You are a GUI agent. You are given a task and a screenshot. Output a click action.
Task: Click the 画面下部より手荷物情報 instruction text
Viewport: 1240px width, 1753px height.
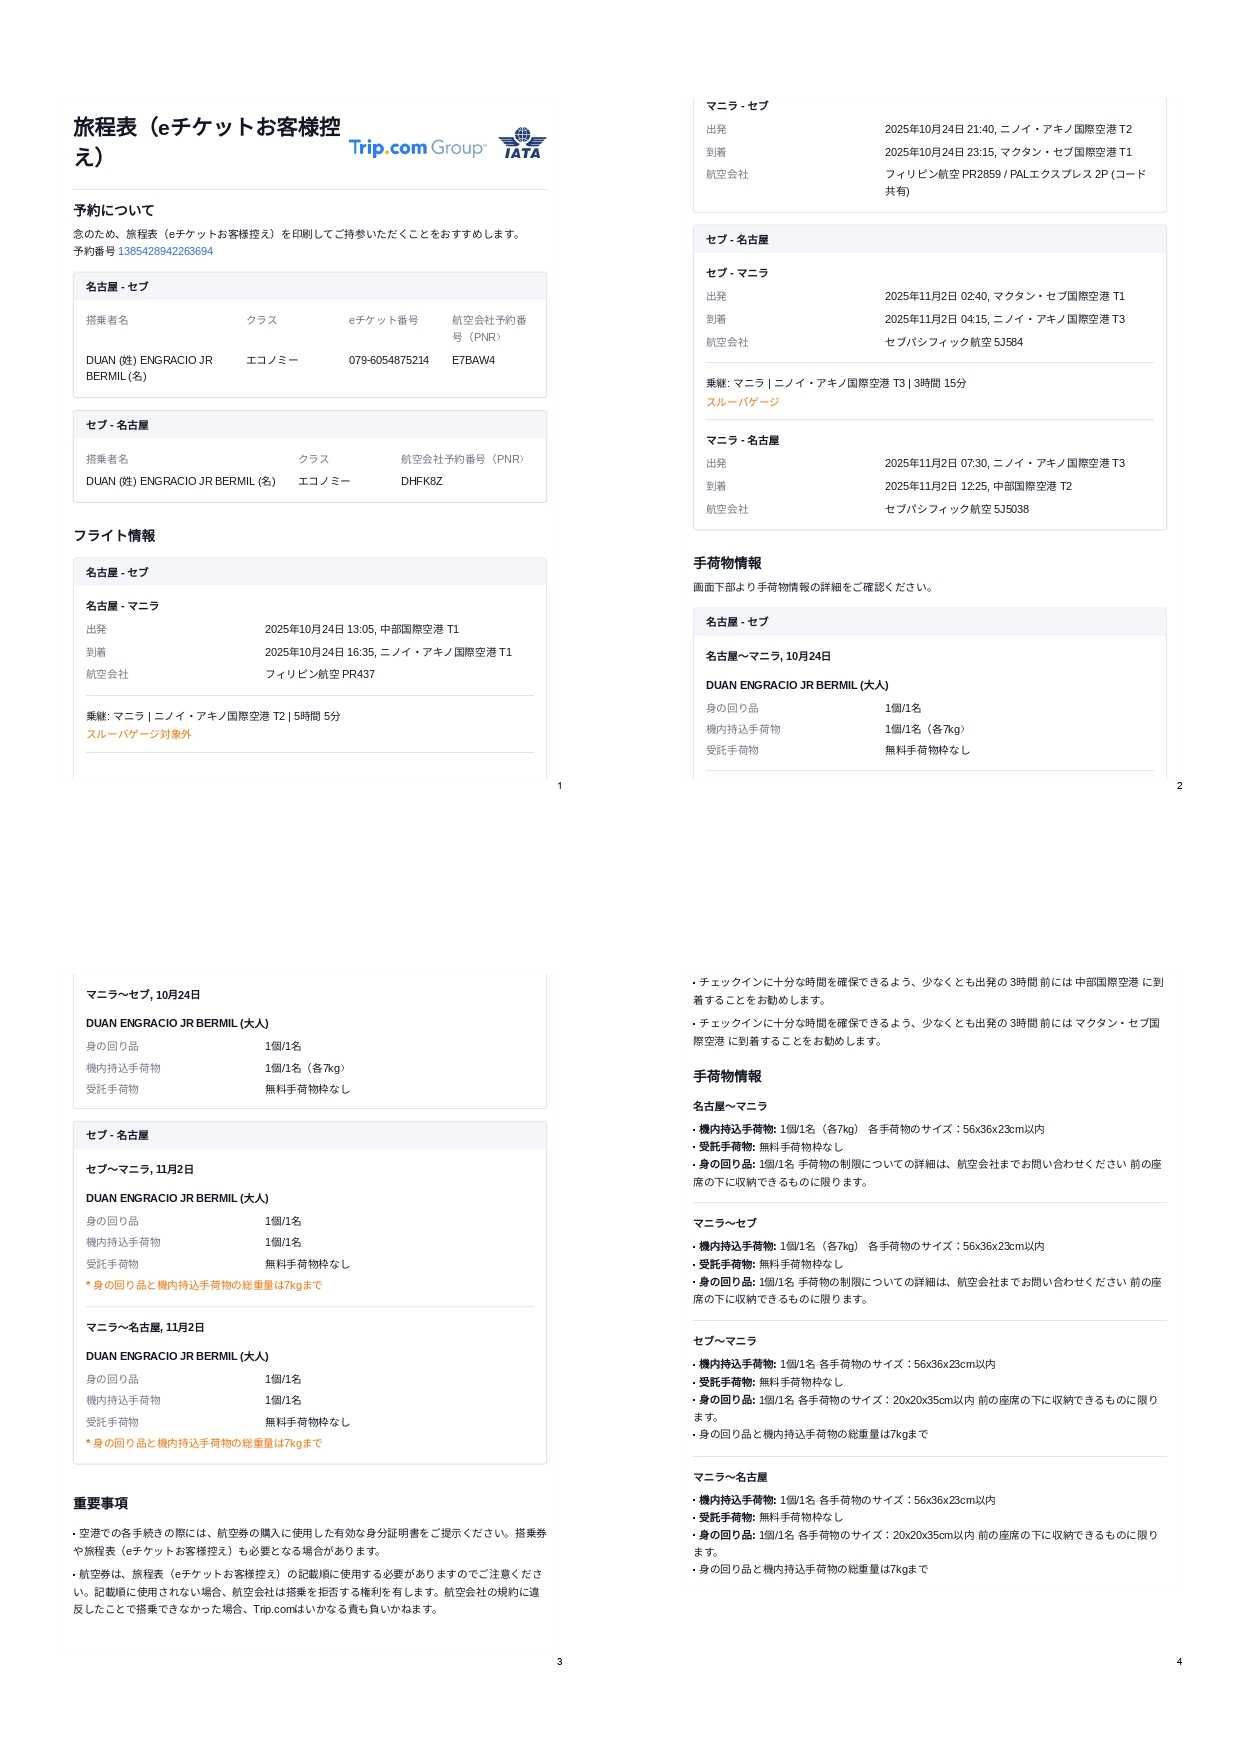[x=814, y=587]
